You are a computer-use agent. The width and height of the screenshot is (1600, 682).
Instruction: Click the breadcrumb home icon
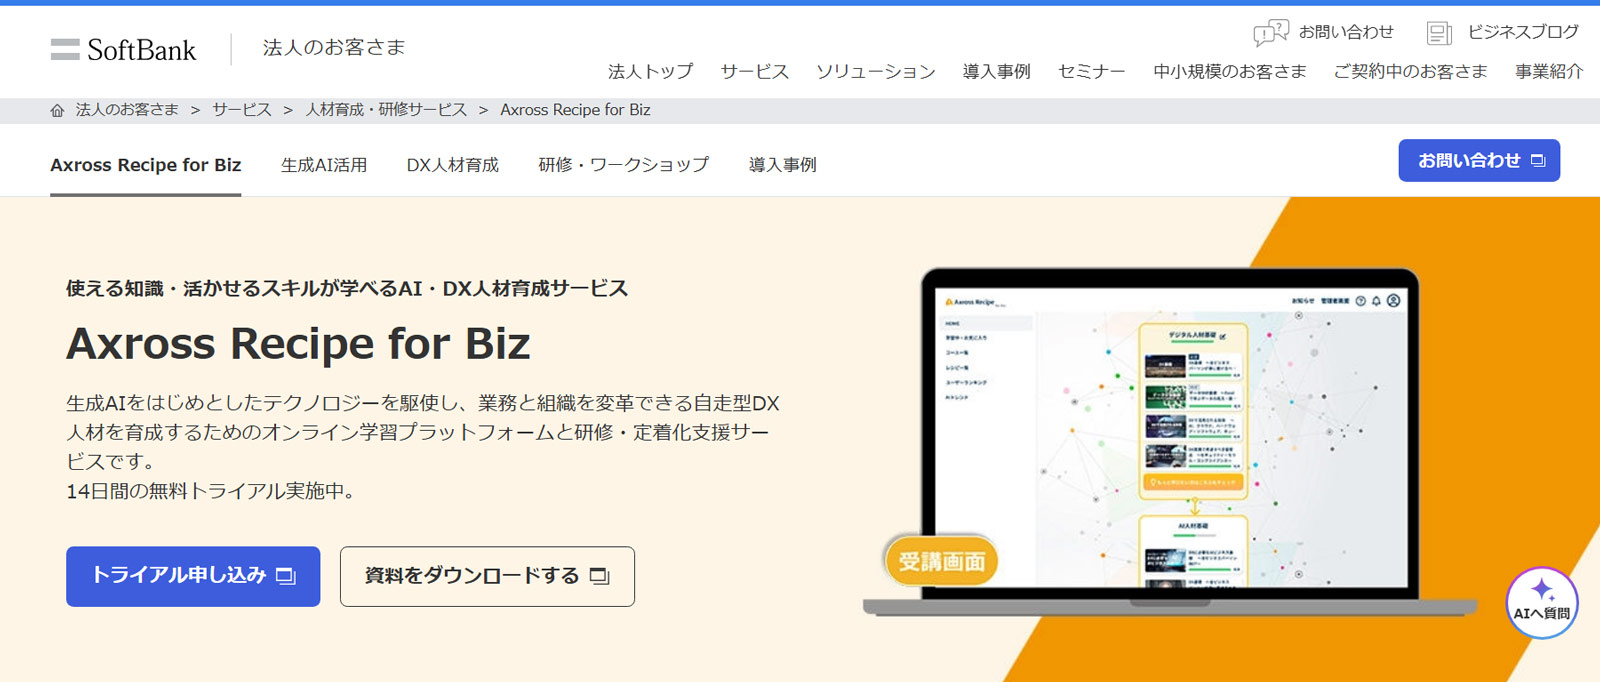coord(57,110)
